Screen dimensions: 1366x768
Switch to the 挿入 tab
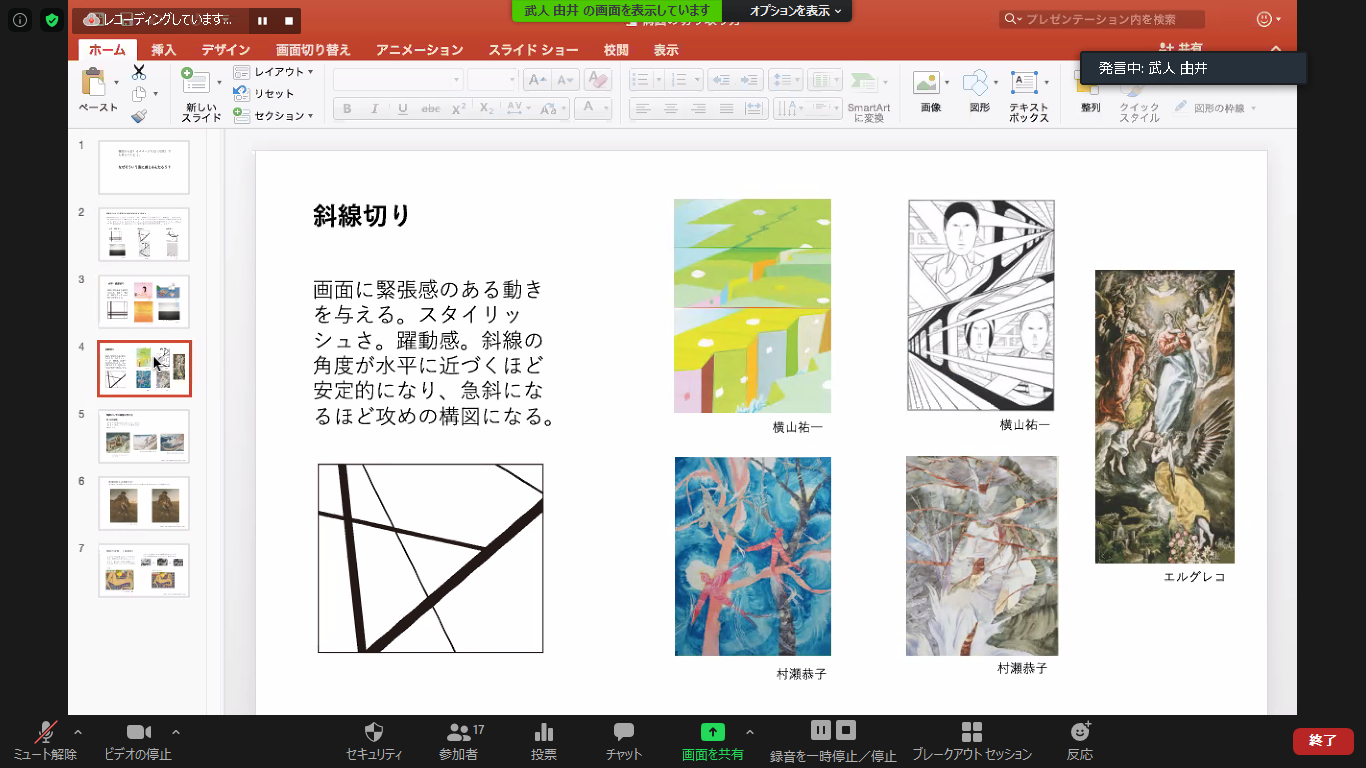(163, 49)
